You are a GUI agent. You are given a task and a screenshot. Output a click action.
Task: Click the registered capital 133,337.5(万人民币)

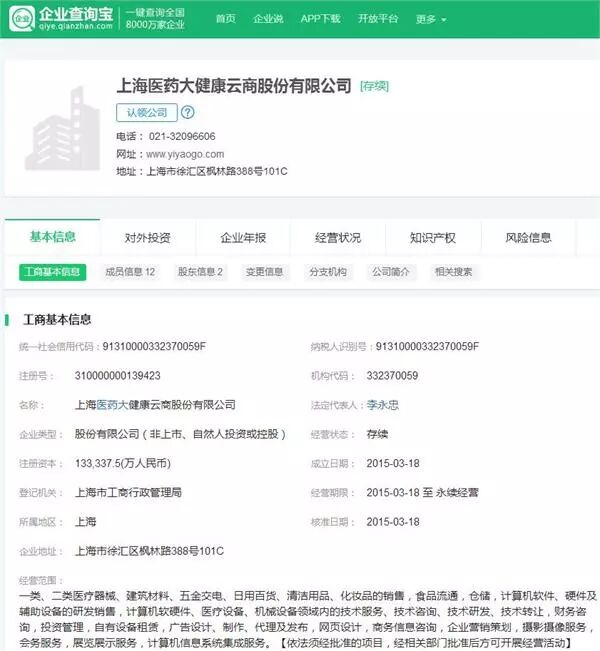123,463
